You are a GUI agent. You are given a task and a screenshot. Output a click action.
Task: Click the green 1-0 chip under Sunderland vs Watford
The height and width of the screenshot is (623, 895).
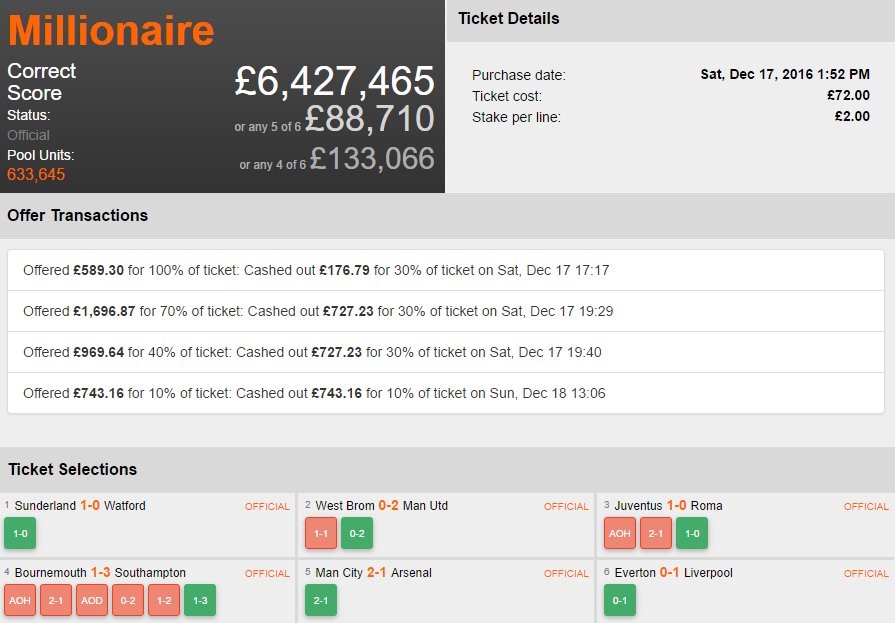[20, 533]
